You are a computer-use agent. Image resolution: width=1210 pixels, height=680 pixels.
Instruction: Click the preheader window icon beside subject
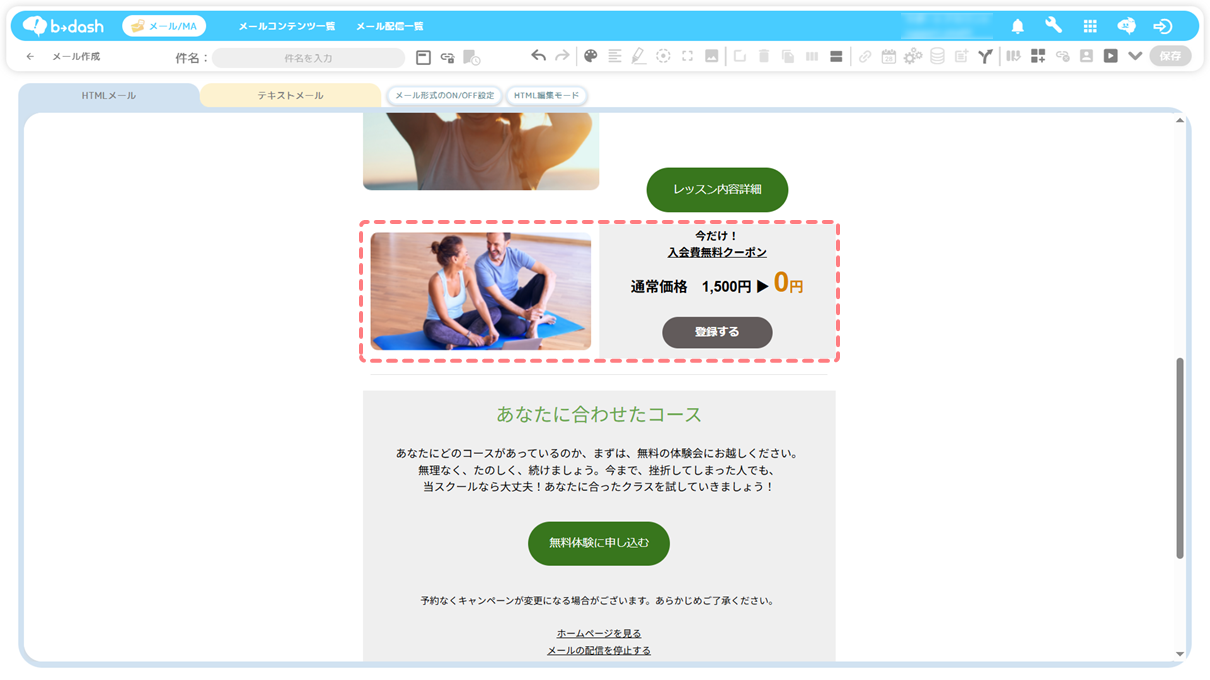point(423,58)
